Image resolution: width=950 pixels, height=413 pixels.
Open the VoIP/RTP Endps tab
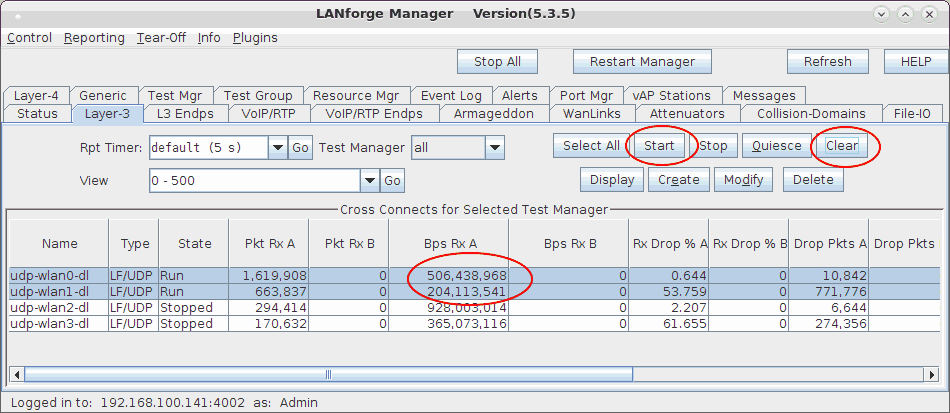(x=374, y=114)
